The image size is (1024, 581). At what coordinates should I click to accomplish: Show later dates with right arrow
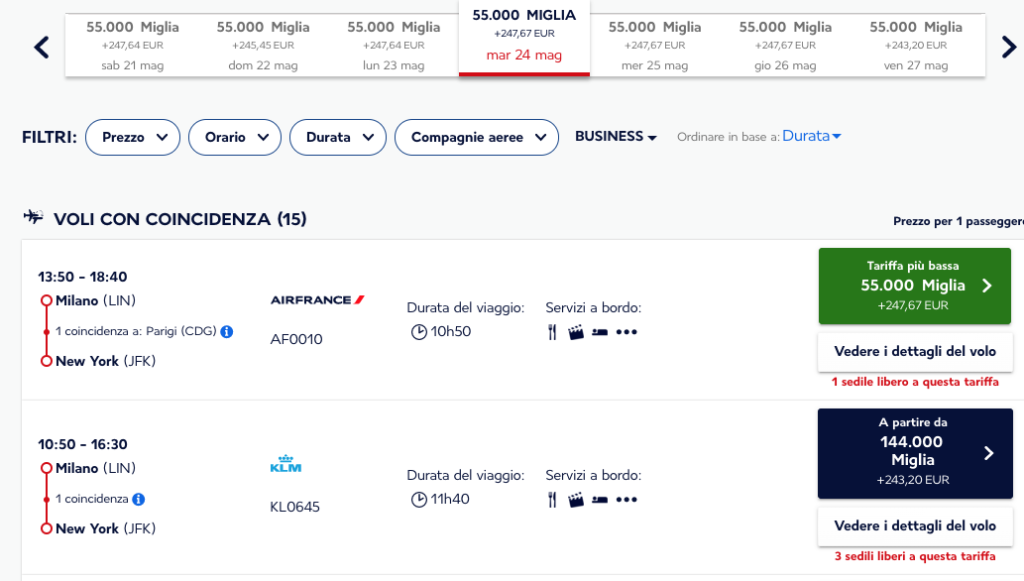[x=1009, y=47]
